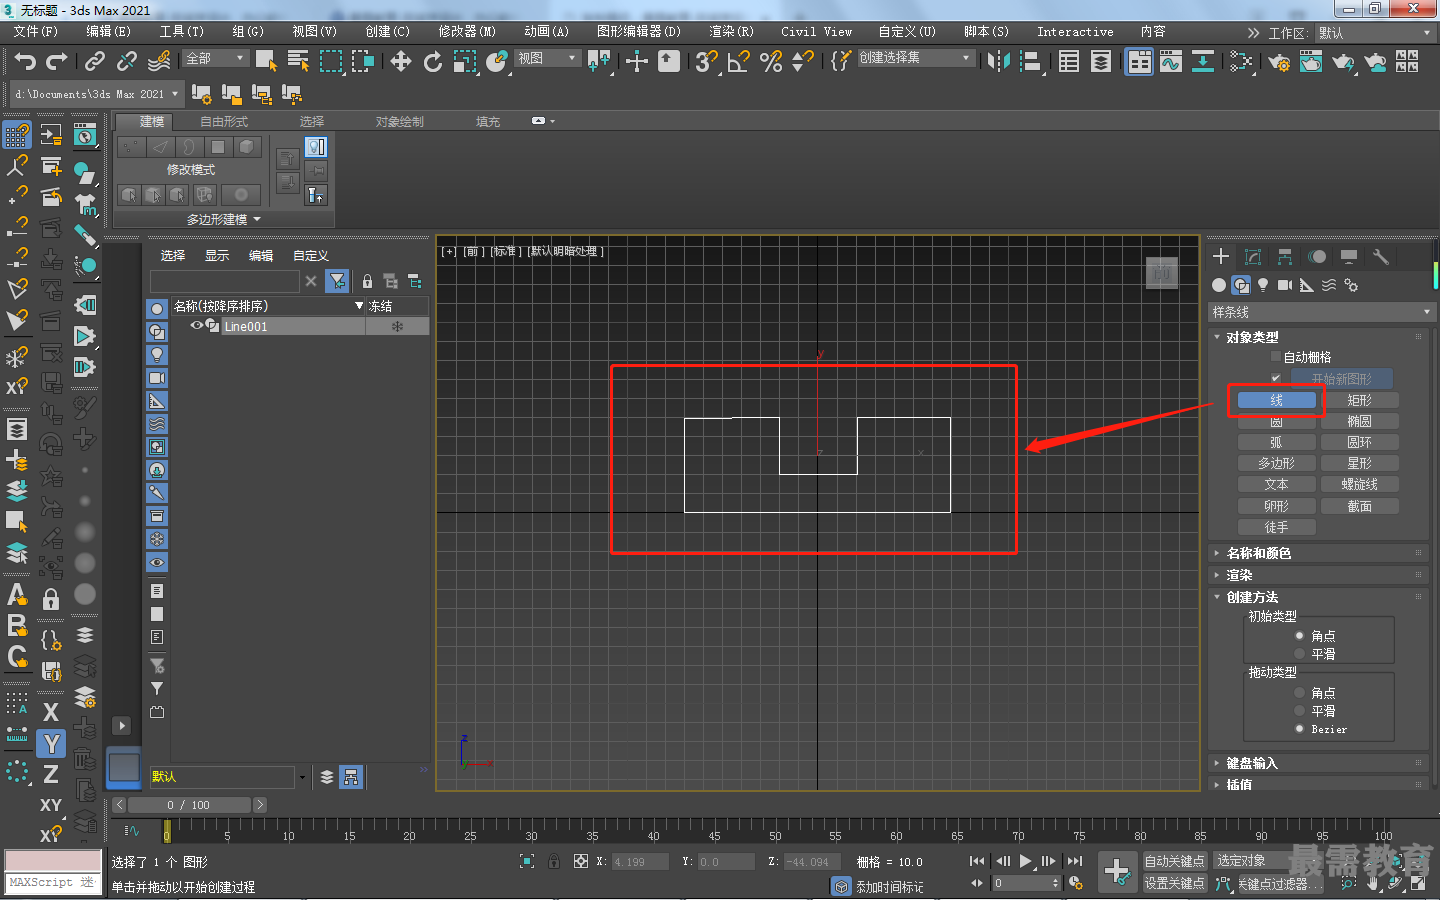Image resolution: width=1440 pixels, height=900 pixels.
Task: Select Bezier under 拖动类型
Action: (x=1300, y=729)
